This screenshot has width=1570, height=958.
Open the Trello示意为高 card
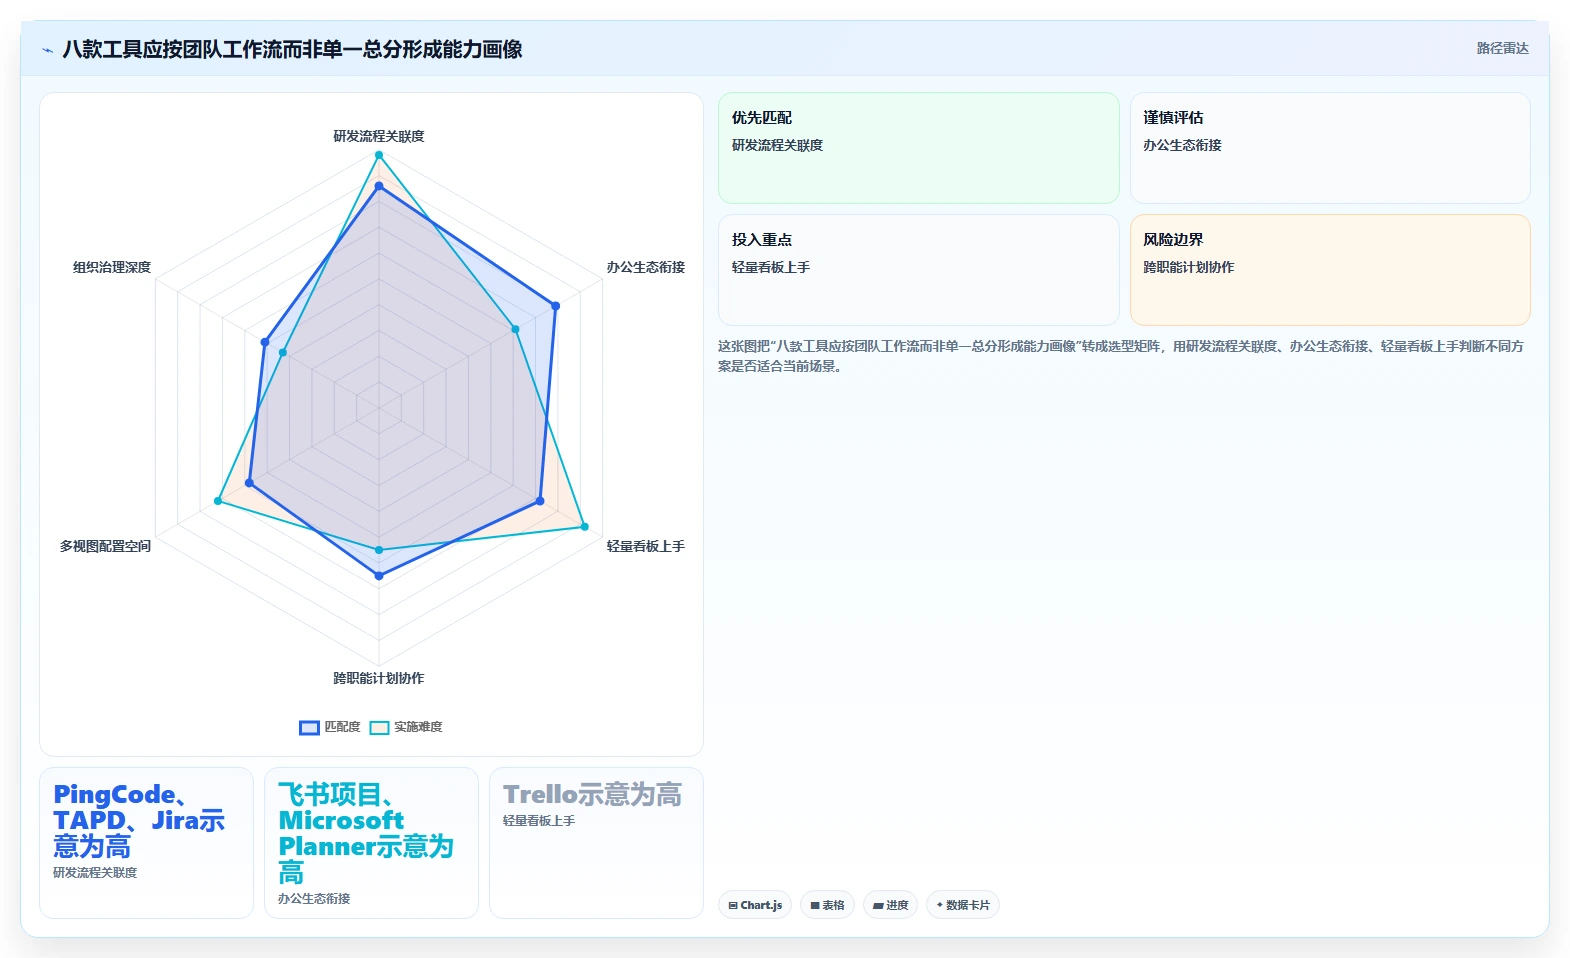(x=596, y=843)
